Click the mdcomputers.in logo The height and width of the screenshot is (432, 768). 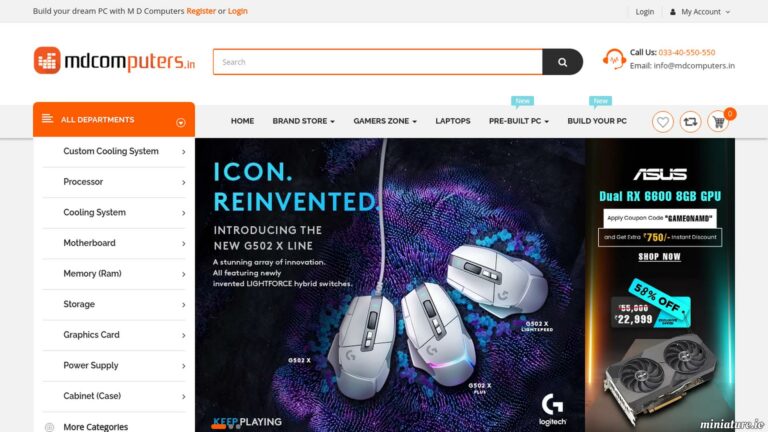pyautogui.click(x=114, y=61)
